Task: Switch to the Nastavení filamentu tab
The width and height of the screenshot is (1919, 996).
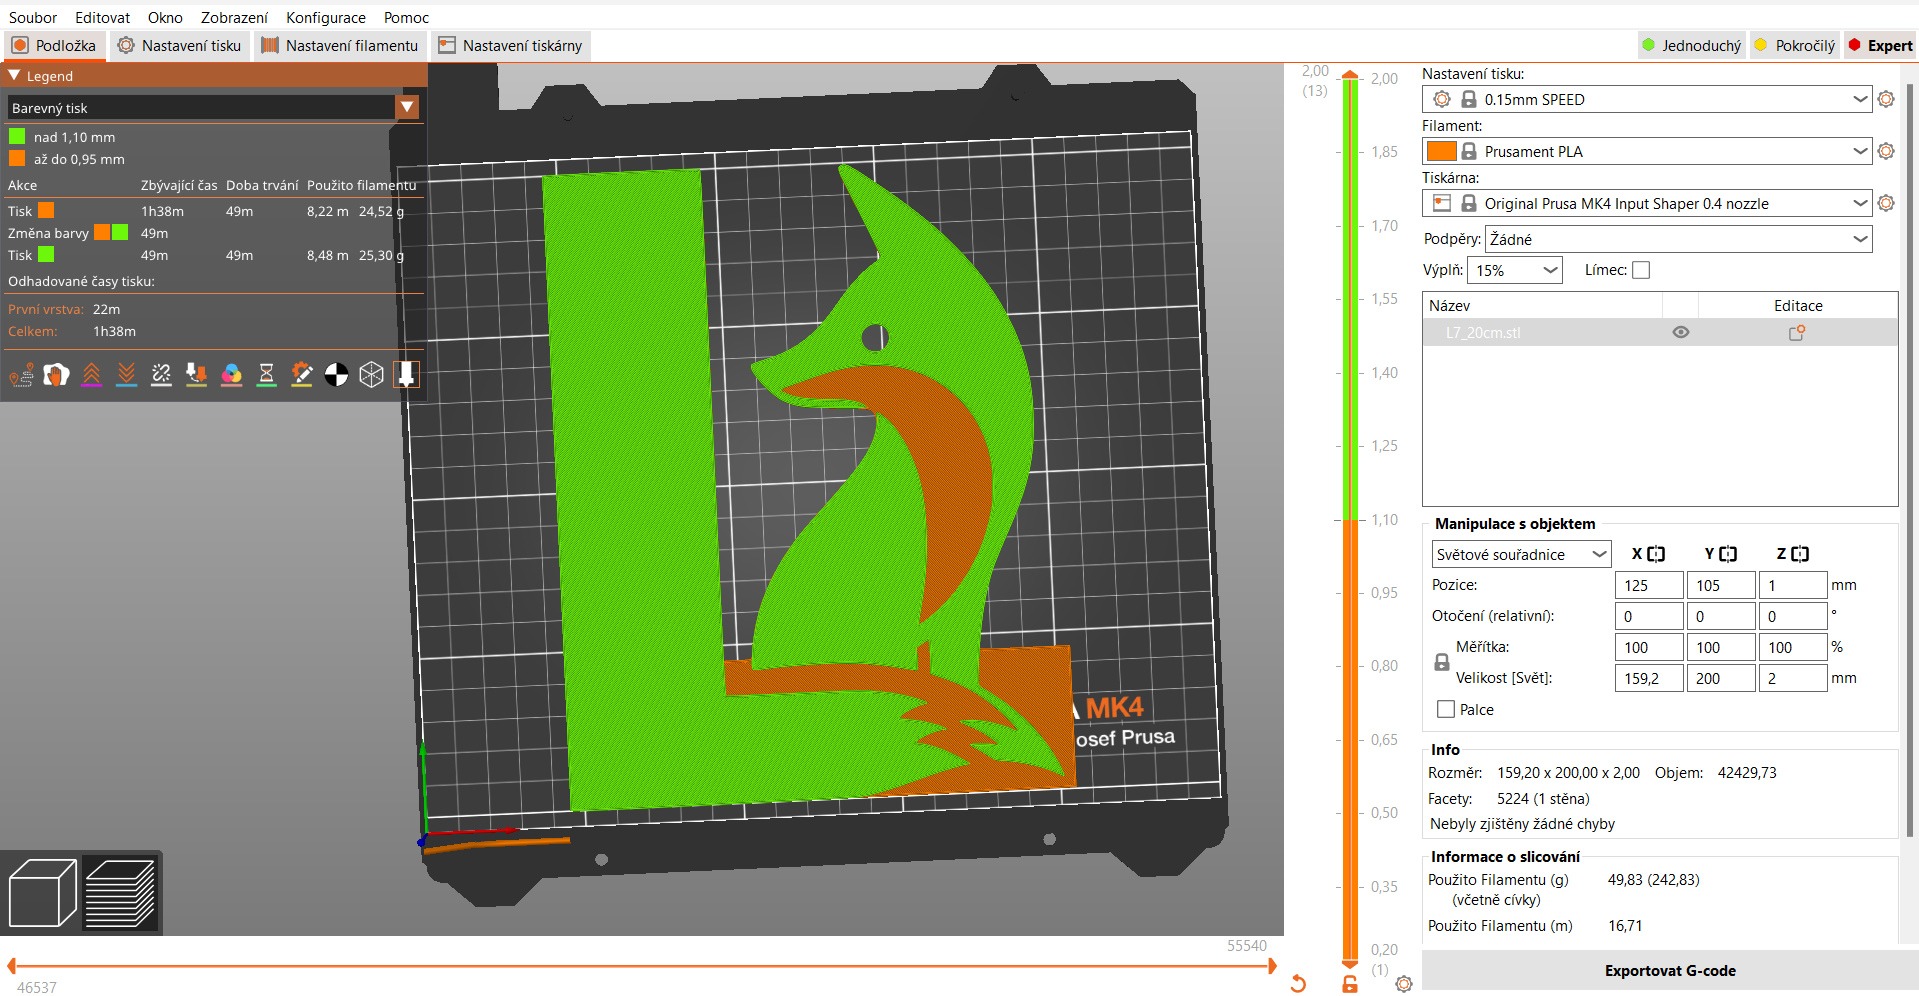Action: [340, 45]
